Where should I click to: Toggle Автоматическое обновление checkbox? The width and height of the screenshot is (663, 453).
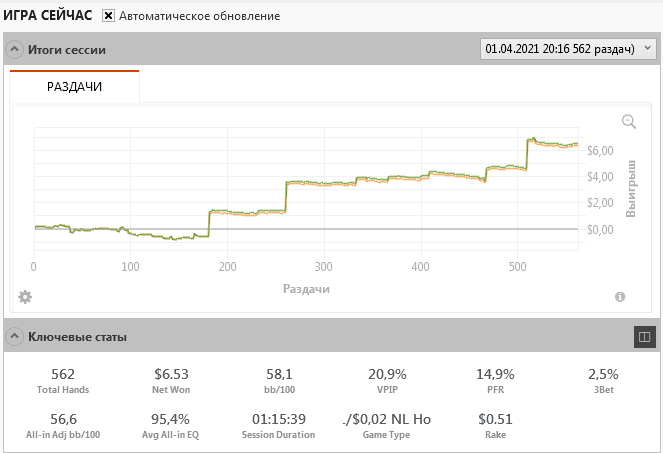pyautogui.click(x=108, y=16)
